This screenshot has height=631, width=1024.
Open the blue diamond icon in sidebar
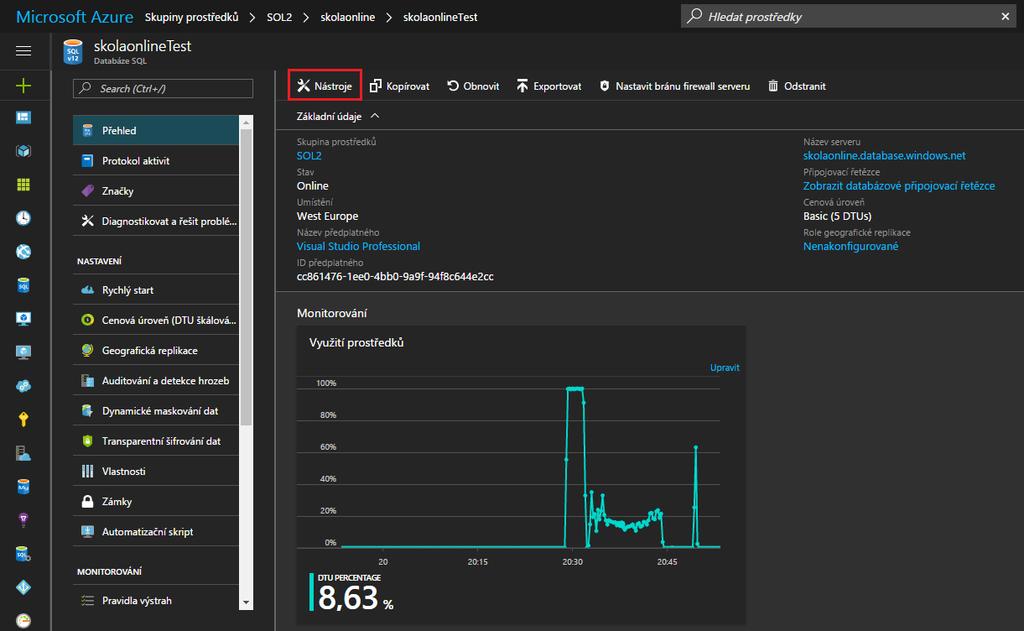click(x=24, y=587)
